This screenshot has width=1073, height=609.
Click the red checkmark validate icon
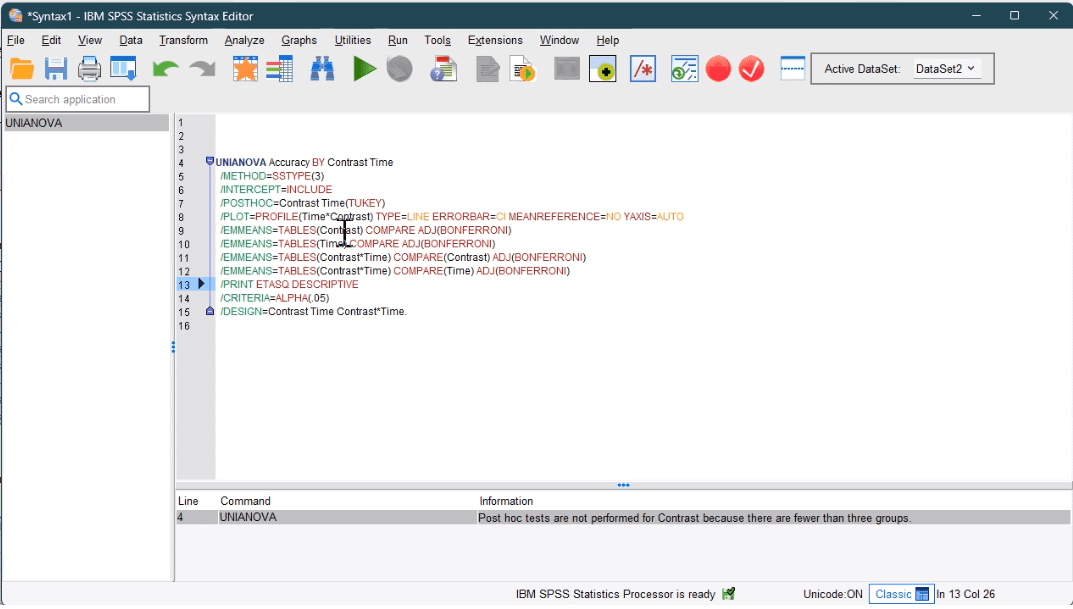tap(751, 68)
